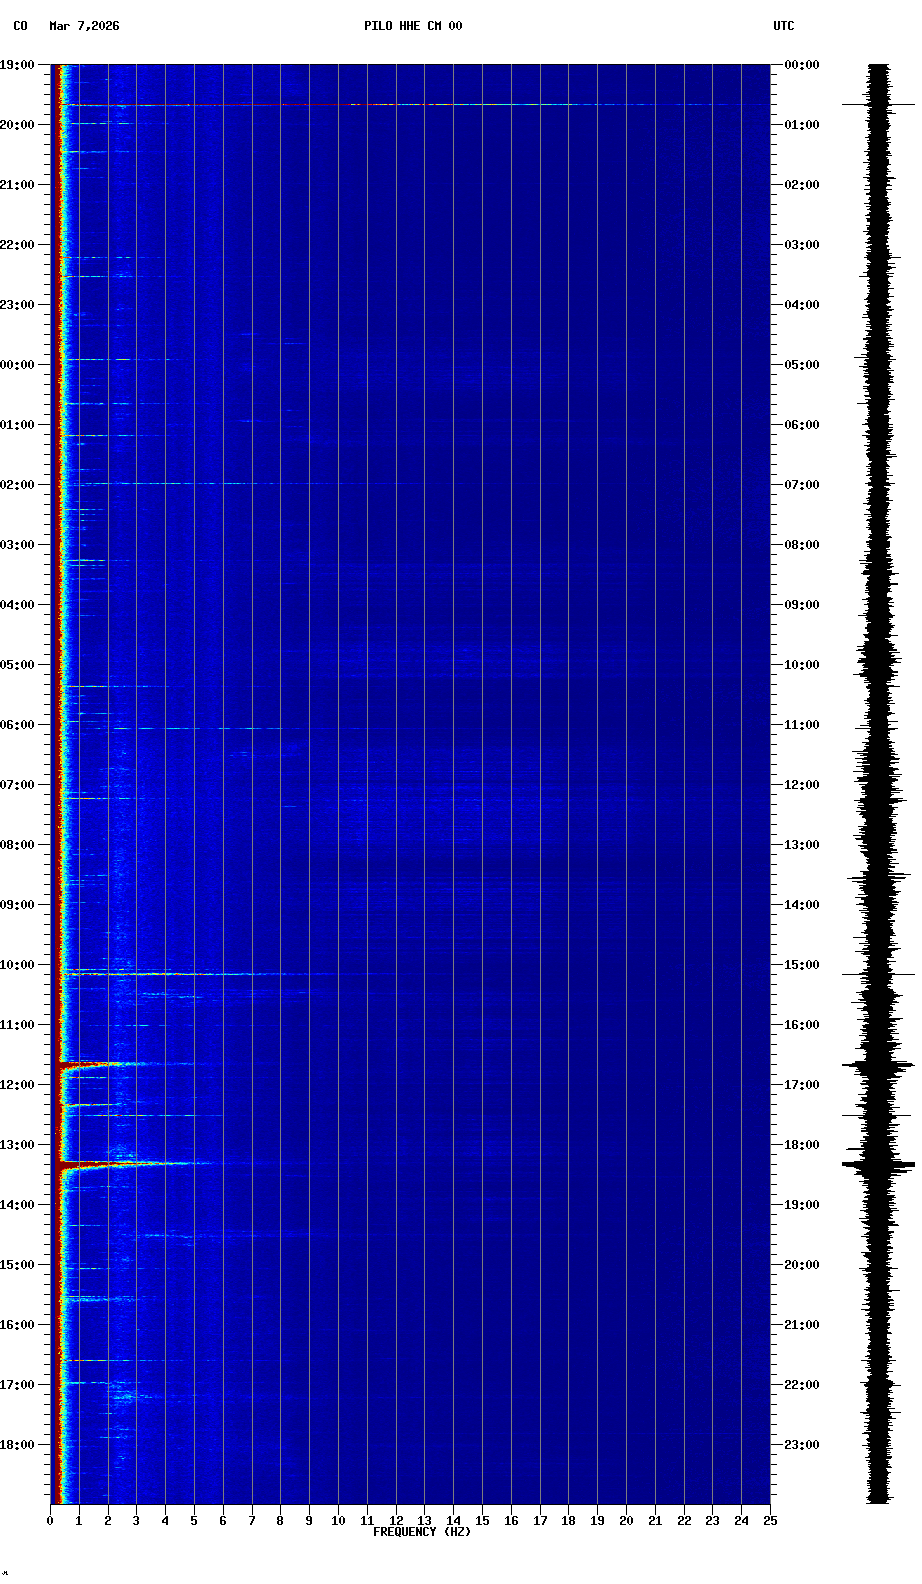
Task: Click the FREQUENCY (HZ) axis label
Action: point(421,1532)
